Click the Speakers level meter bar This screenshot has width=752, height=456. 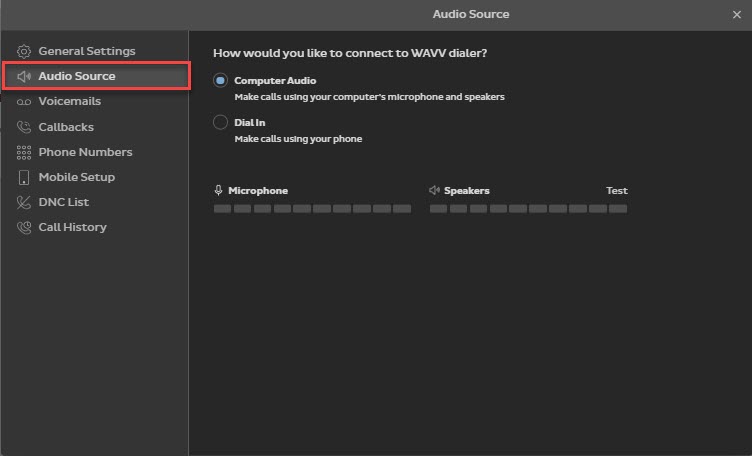[528, 209]
